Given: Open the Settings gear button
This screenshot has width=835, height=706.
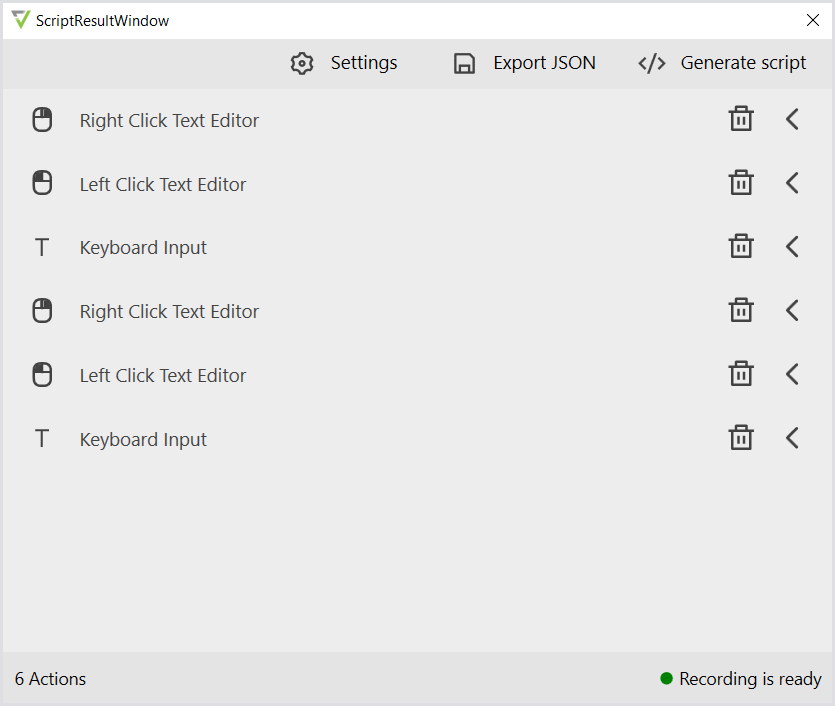Looking at the screenshot, I should click(343, 64).
